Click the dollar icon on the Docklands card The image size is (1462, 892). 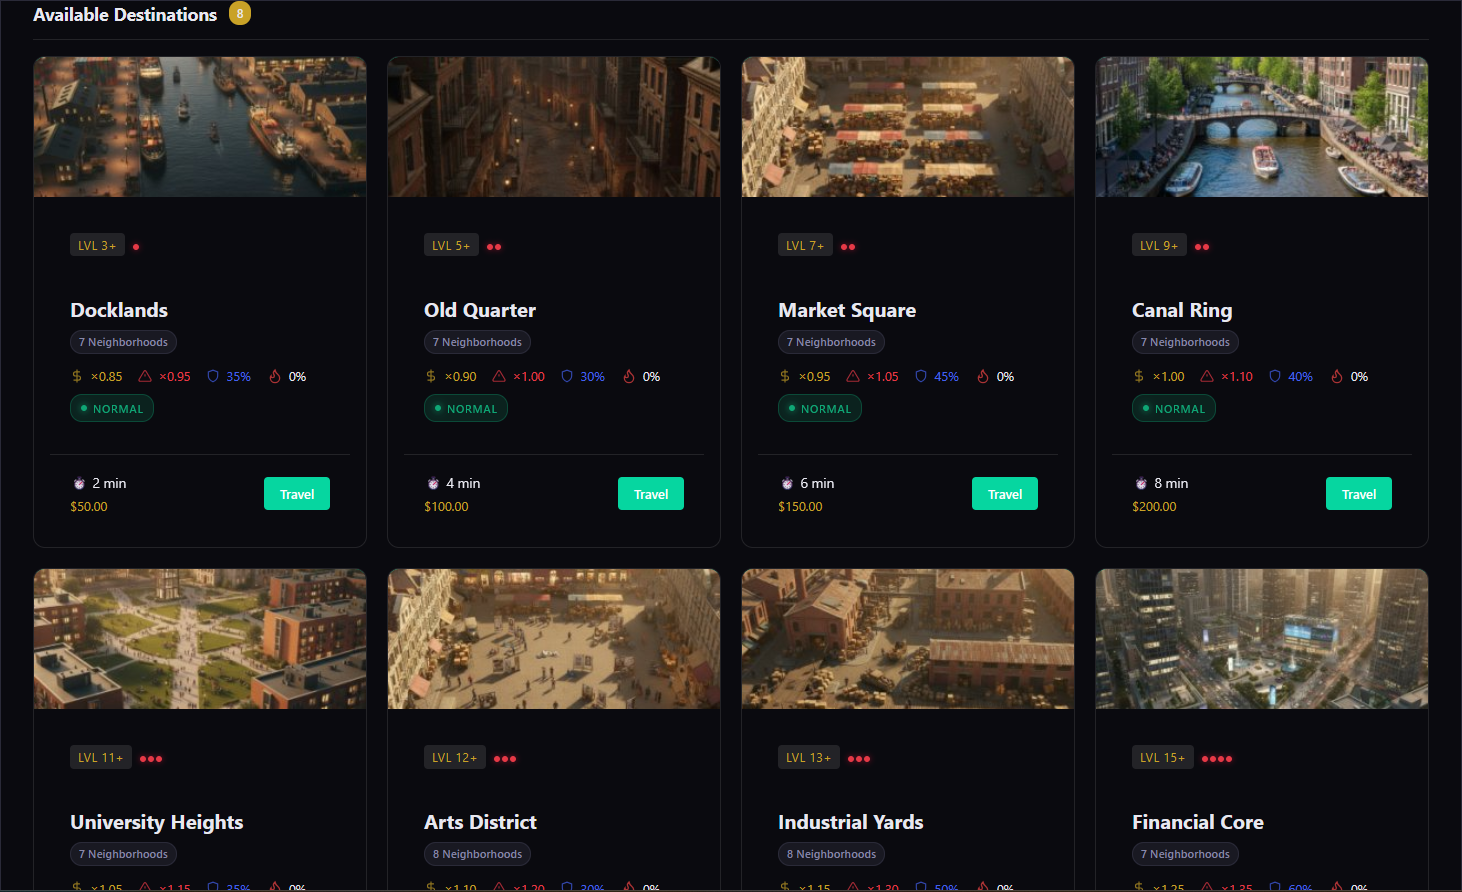77,377
